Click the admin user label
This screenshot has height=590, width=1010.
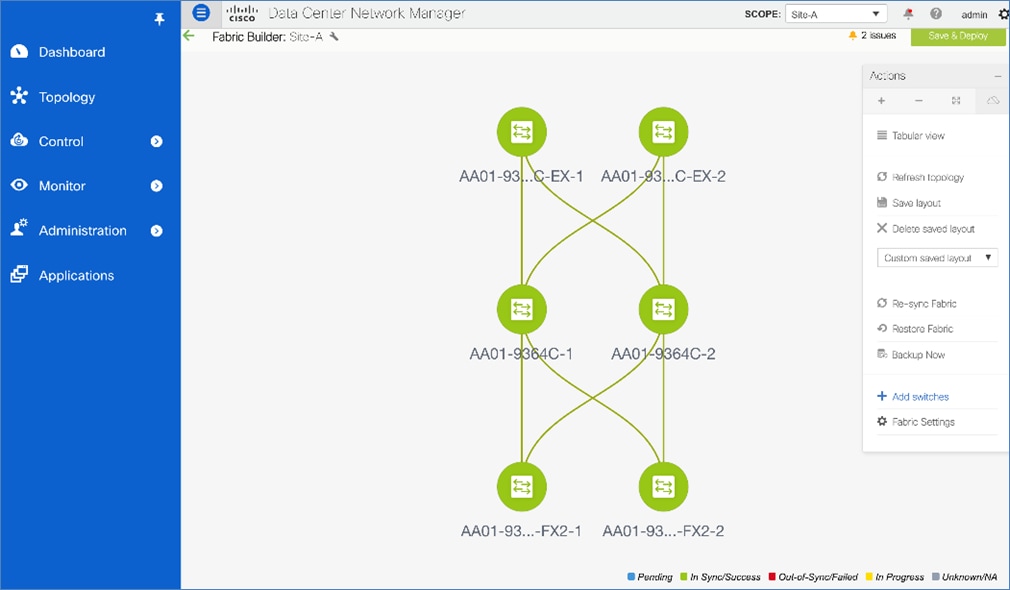point(974,15)
